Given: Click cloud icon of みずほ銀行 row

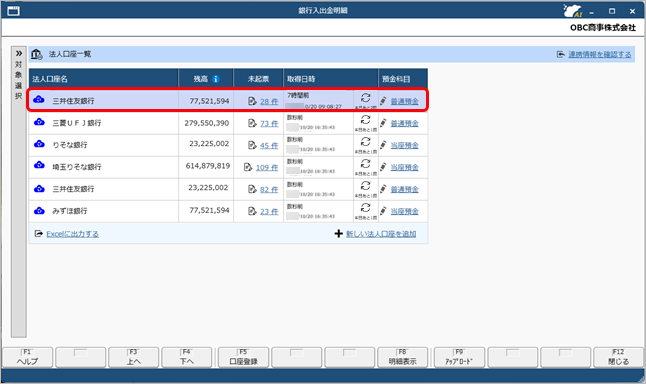Looking at the screenshot, I should [x=39, y=211].
